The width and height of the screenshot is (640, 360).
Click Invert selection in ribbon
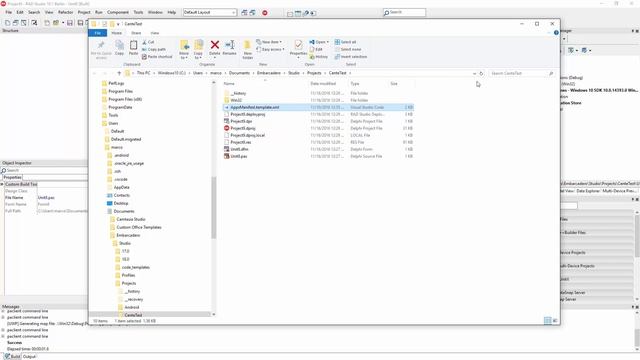[x=351, y=57]
